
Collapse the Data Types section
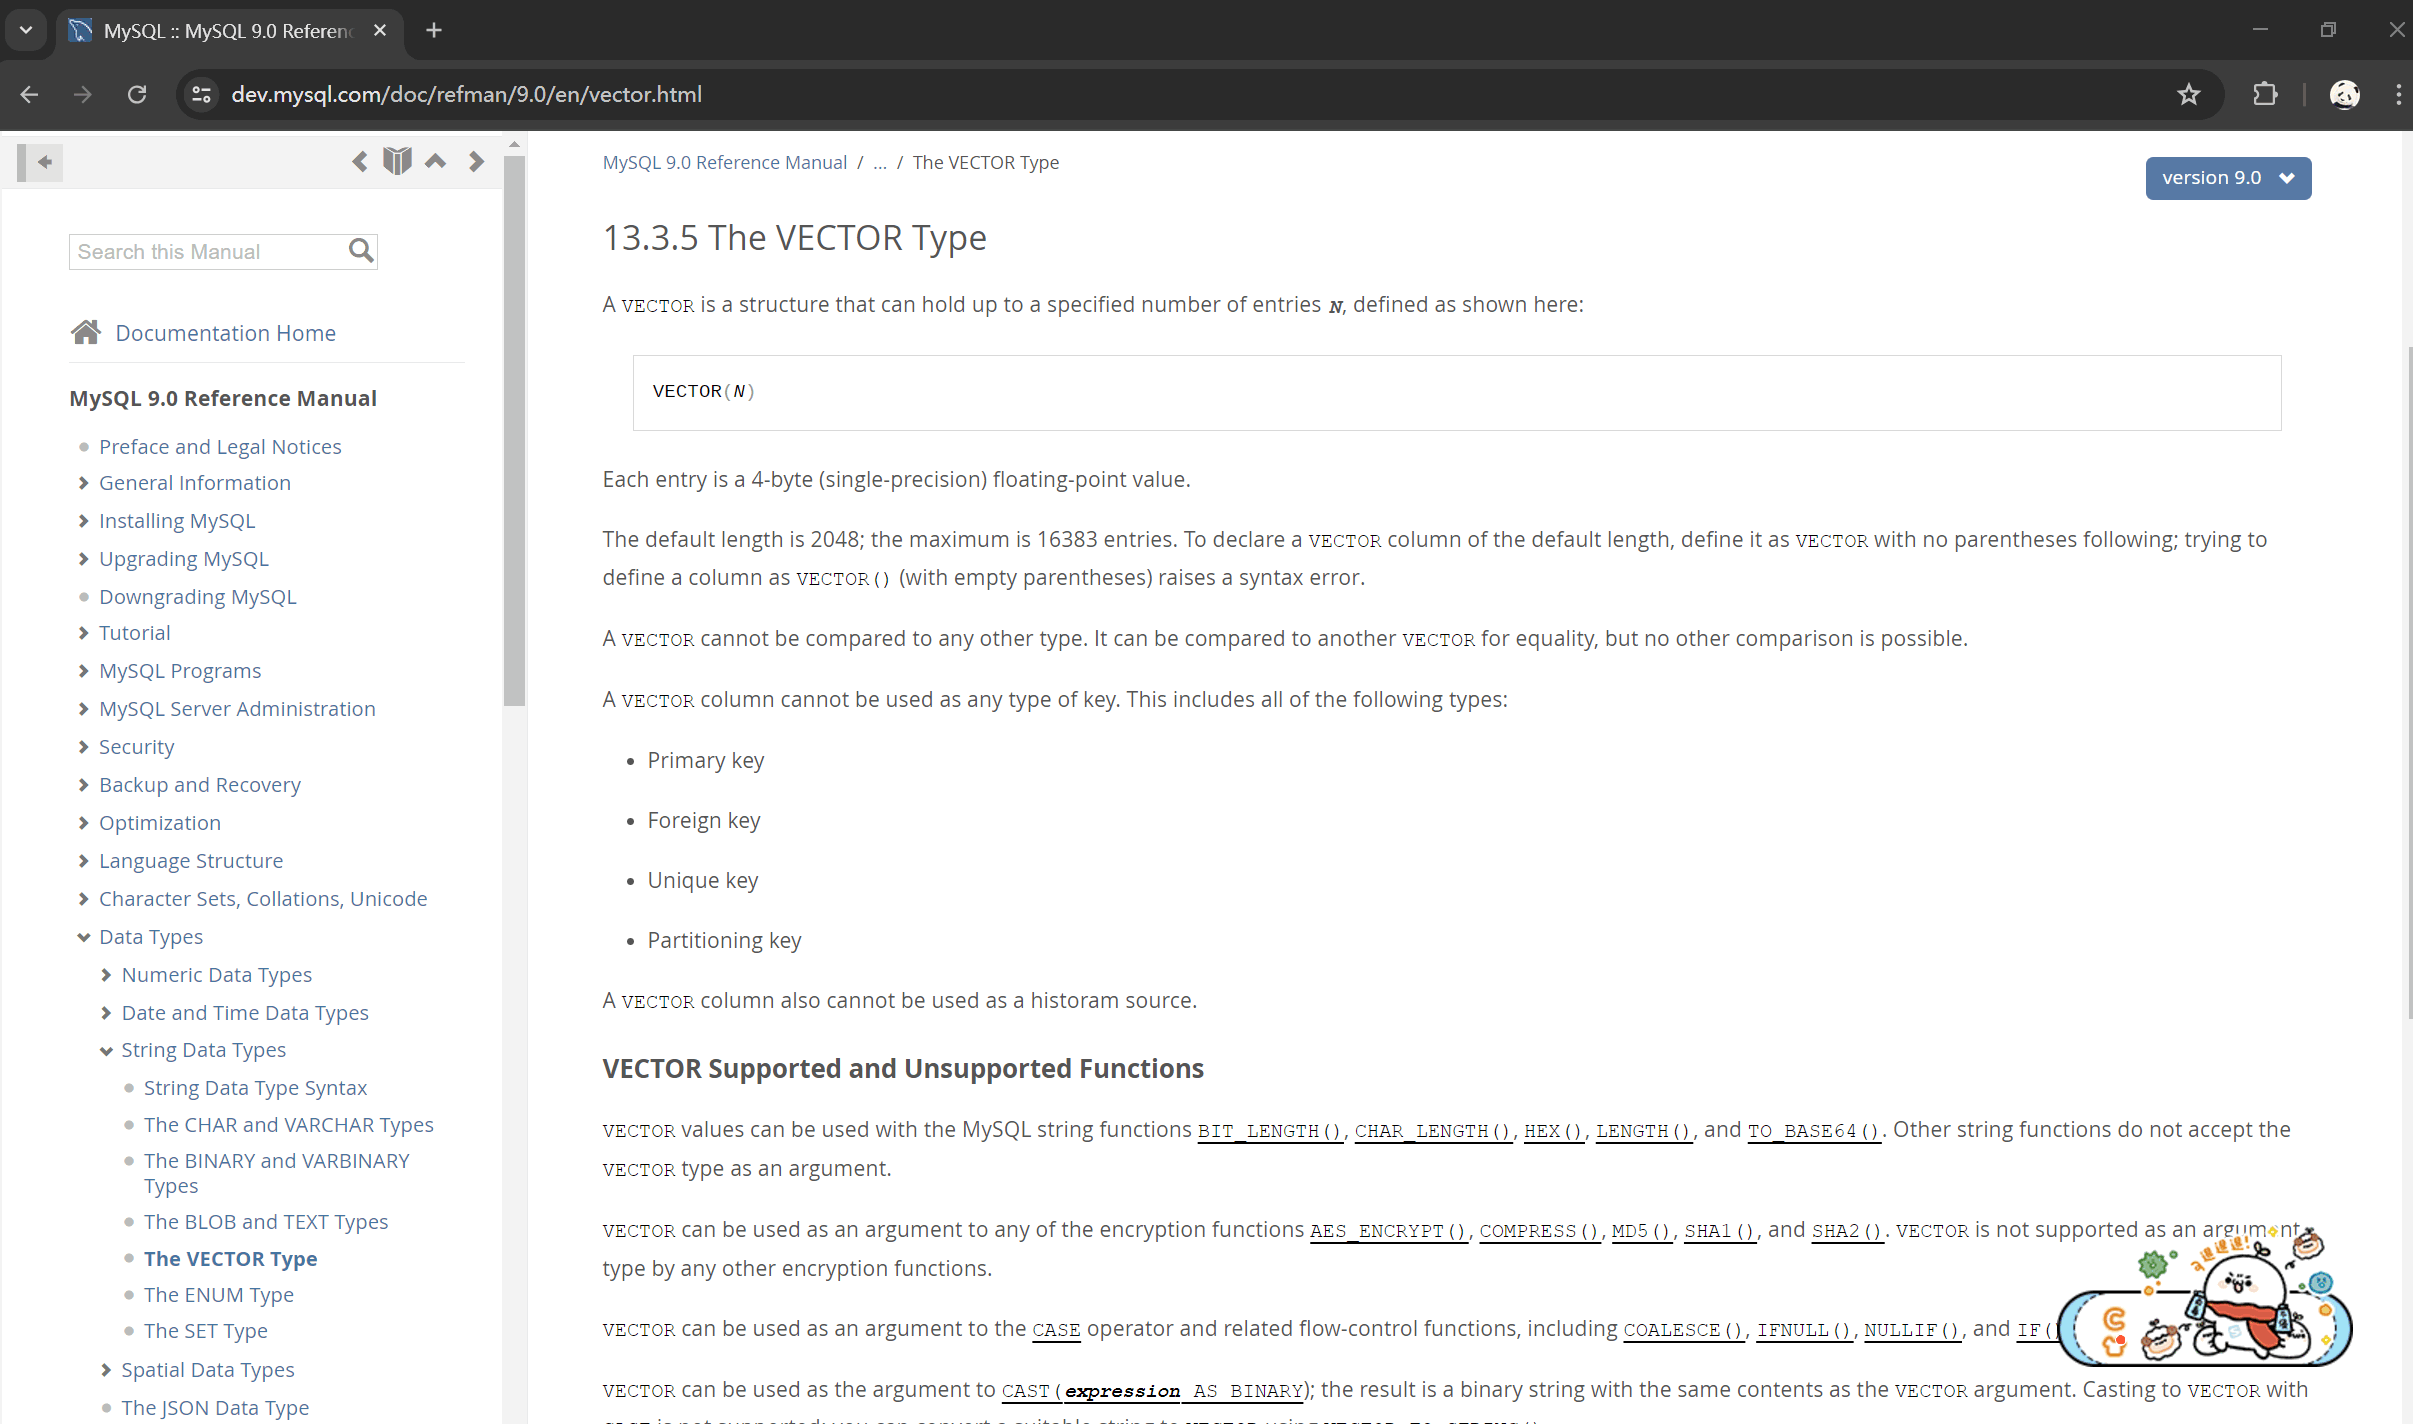pos(84,937)
